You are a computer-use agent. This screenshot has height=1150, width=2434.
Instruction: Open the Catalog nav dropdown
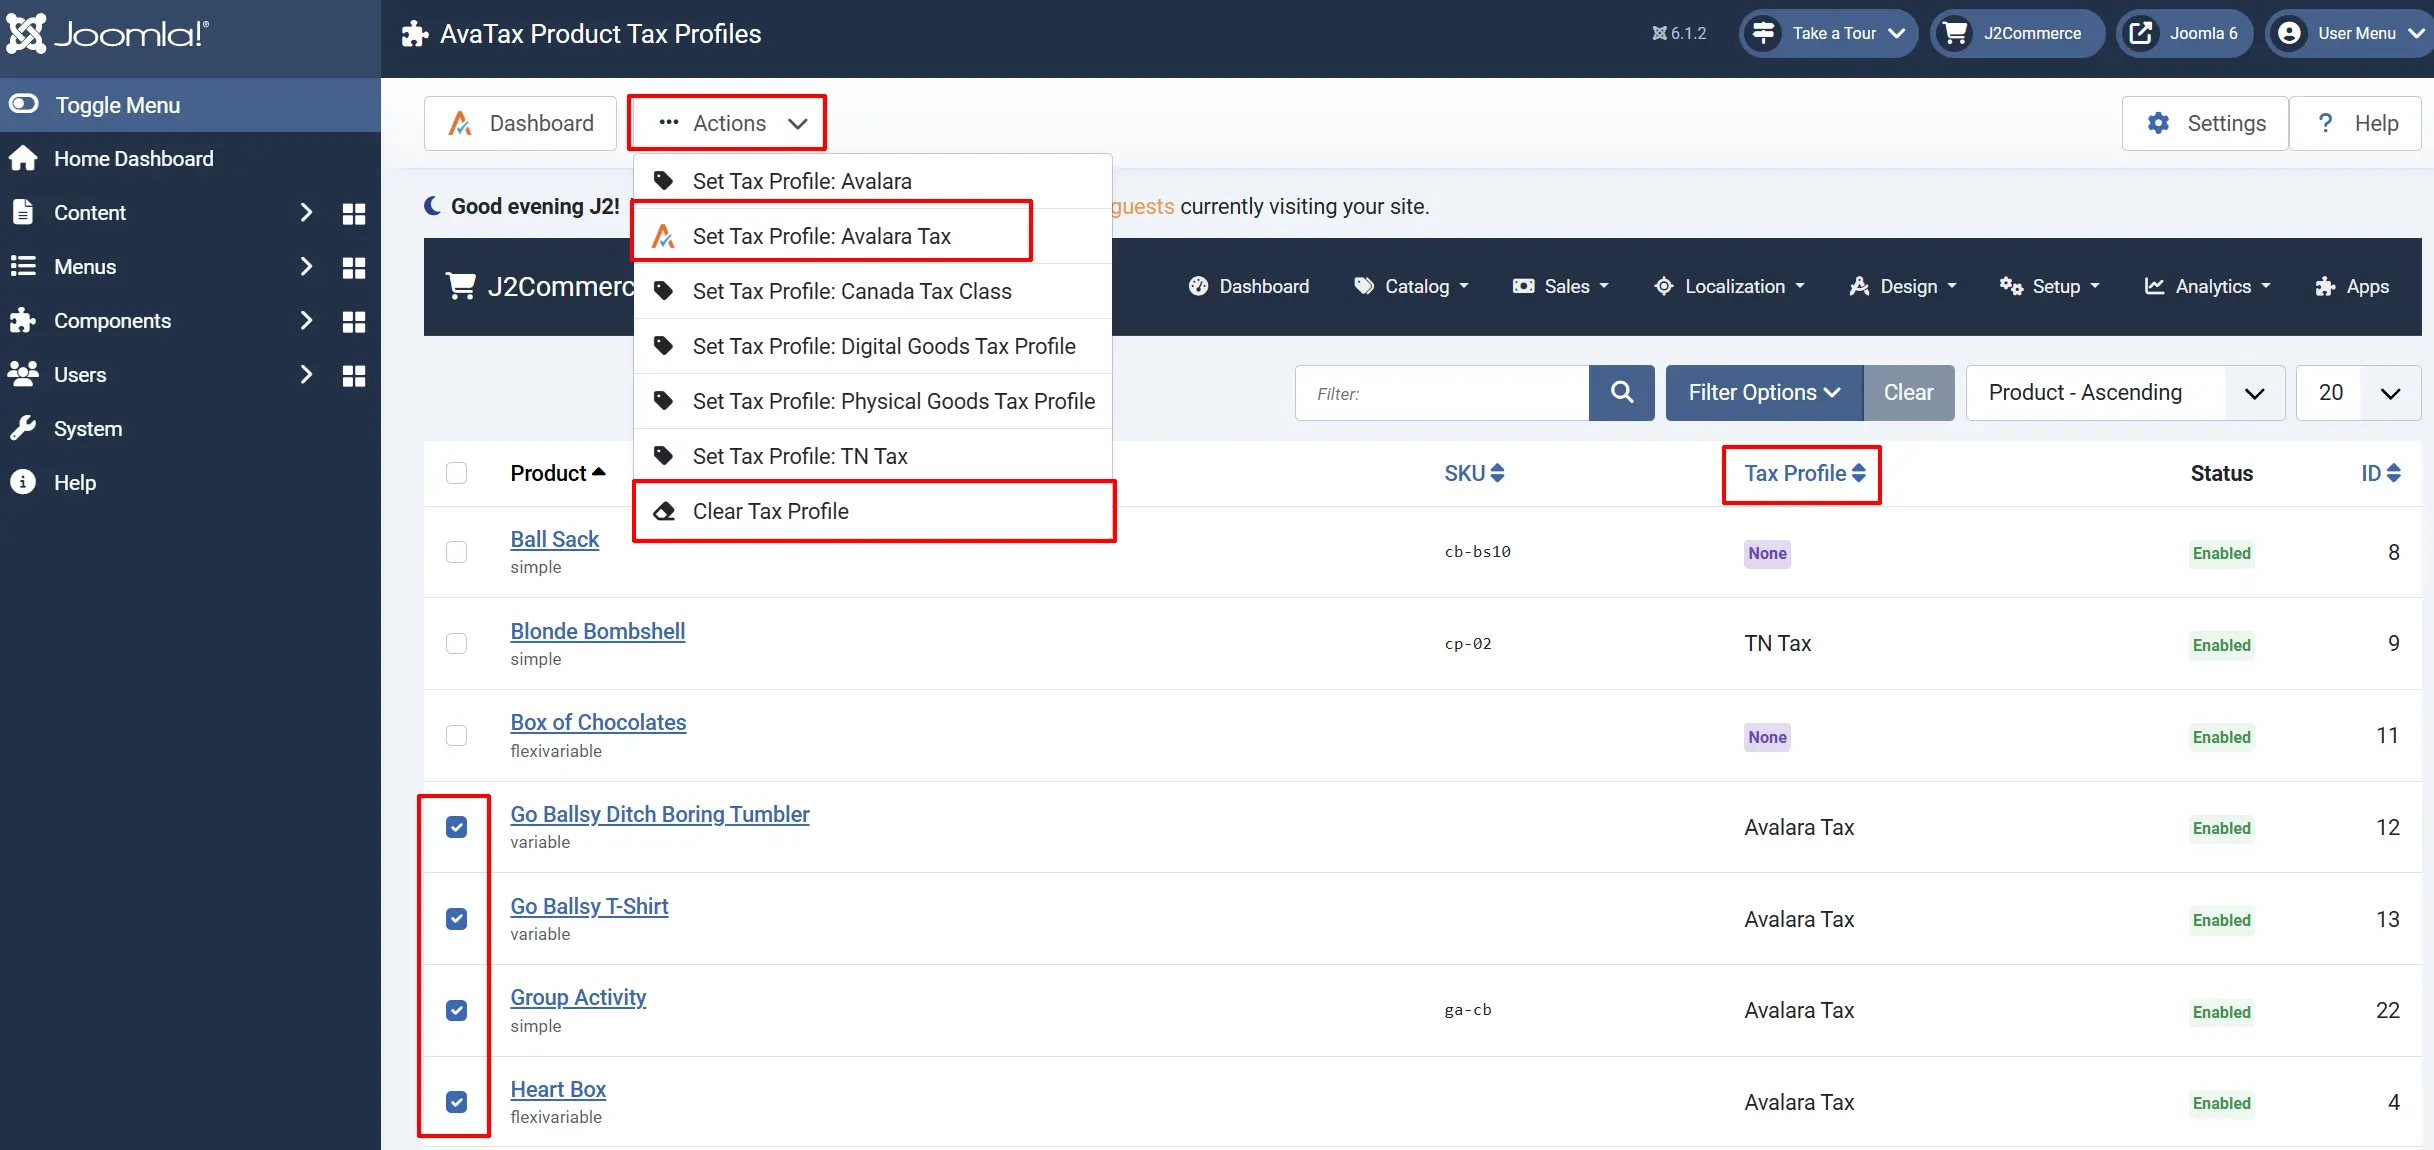tap(1411, 286)
